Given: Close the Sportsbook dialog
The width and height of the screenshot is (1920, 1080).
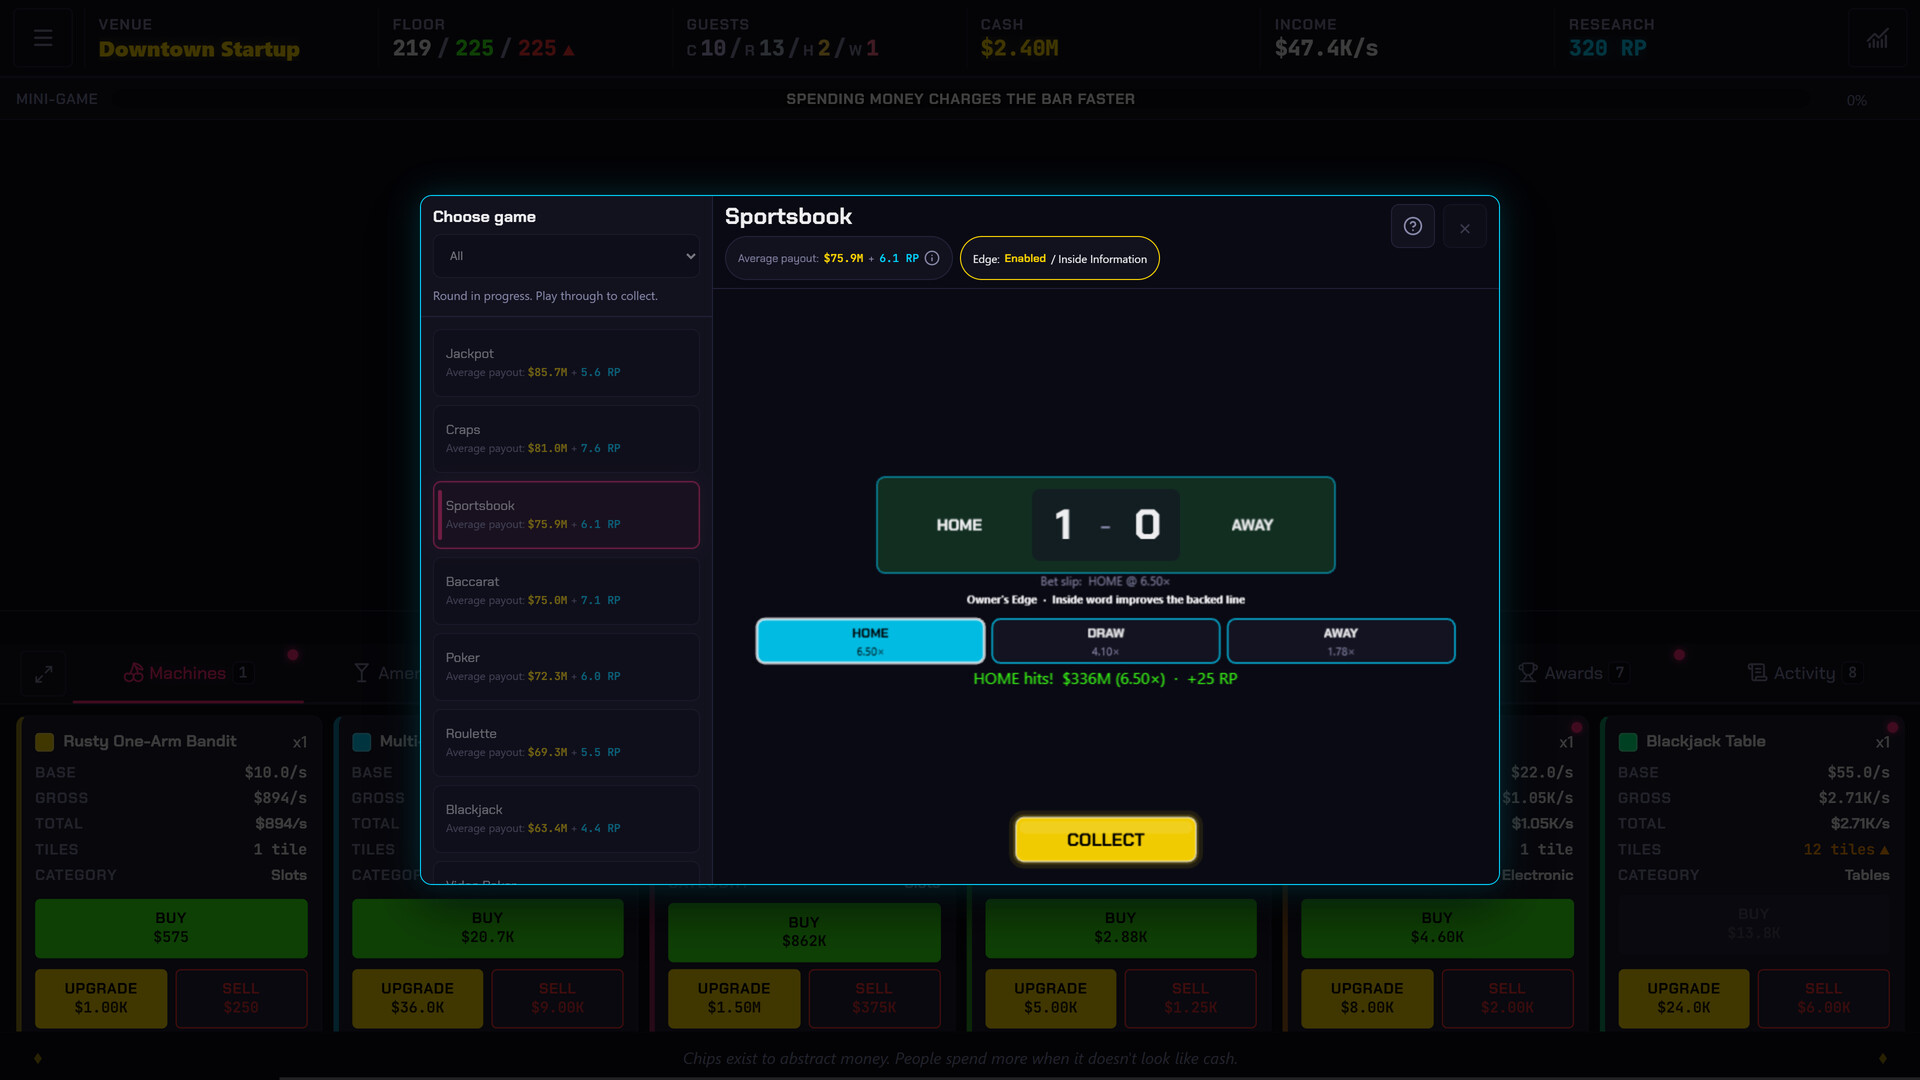Looking at the screenshot, I should (1465, 228).
